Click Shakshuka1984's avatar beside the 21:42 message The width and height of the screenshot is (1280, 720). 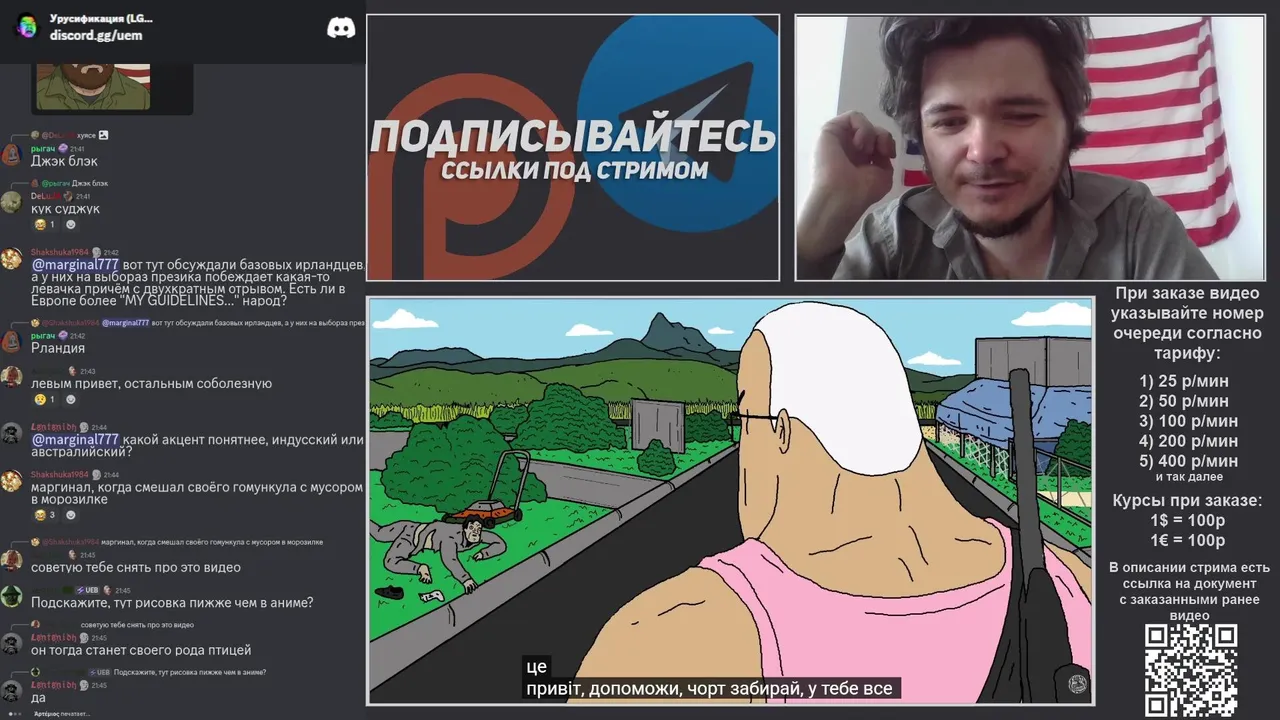[x=11, y=259]
